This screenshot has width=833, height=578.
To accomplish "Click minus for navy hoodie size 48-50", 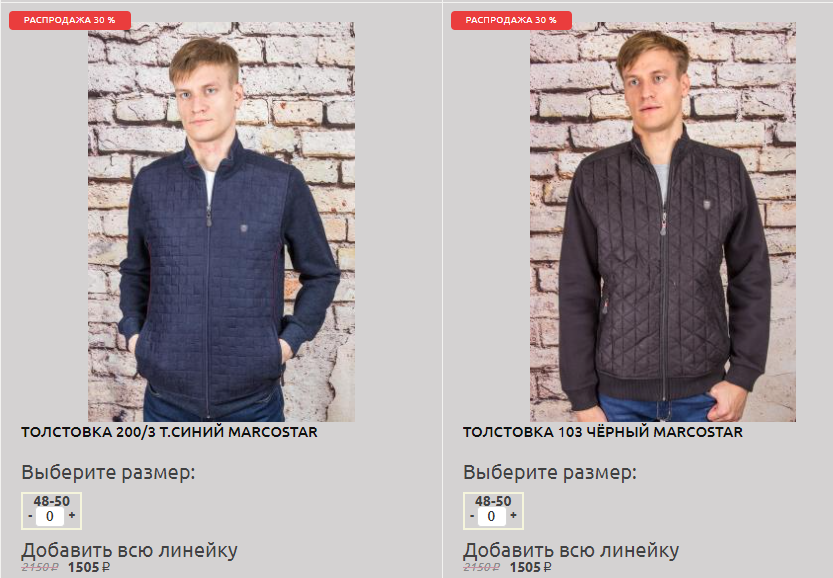I will click(x=30, y=516).
